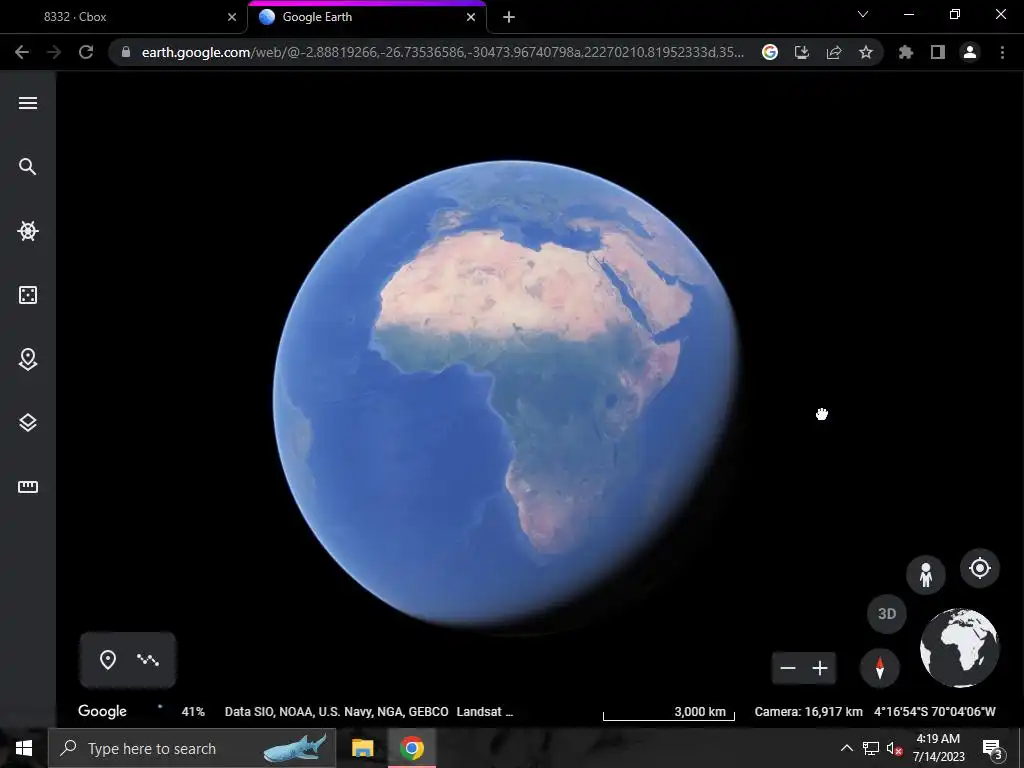Reload the current page
1024x768 pixels.
86,52
